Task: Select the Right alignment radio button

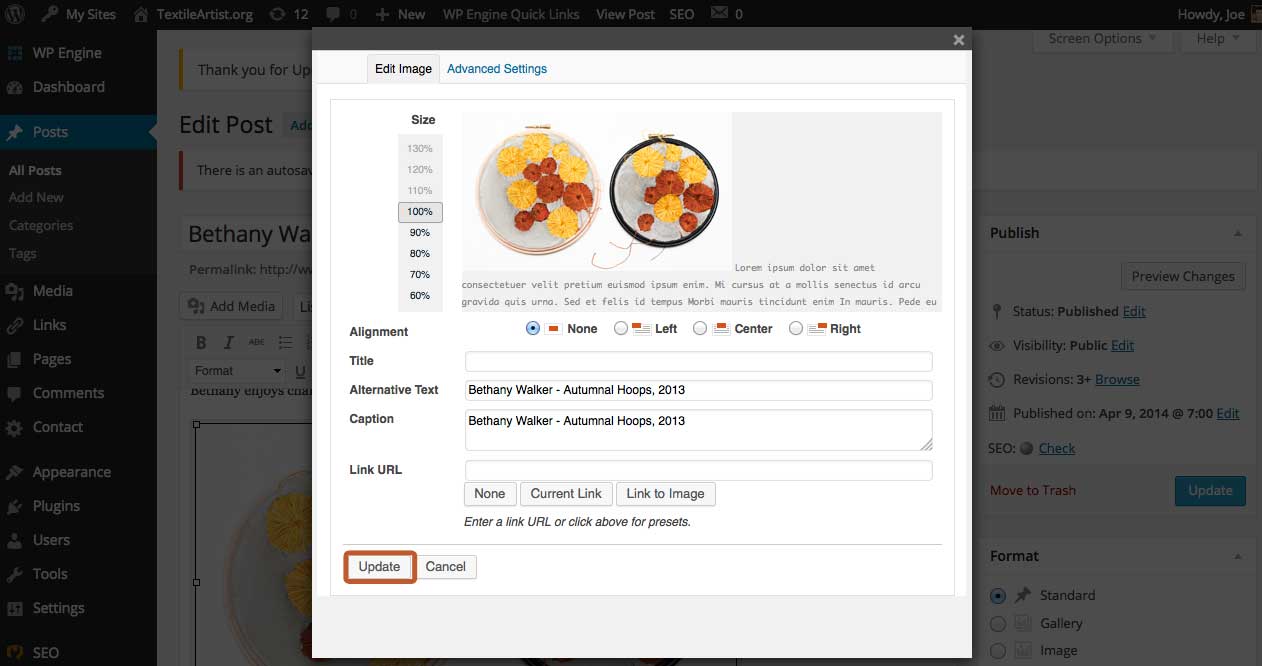Action: (796, 328)
